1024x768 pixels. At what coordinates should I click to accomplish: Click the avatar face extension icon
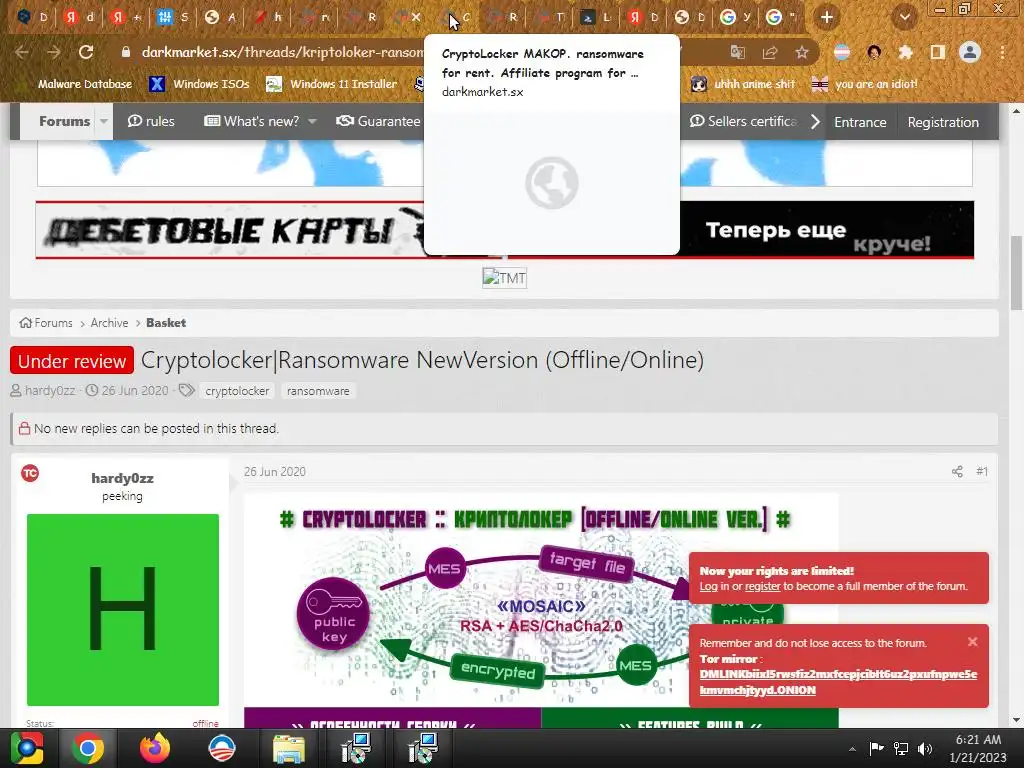[x=874, y=52]
